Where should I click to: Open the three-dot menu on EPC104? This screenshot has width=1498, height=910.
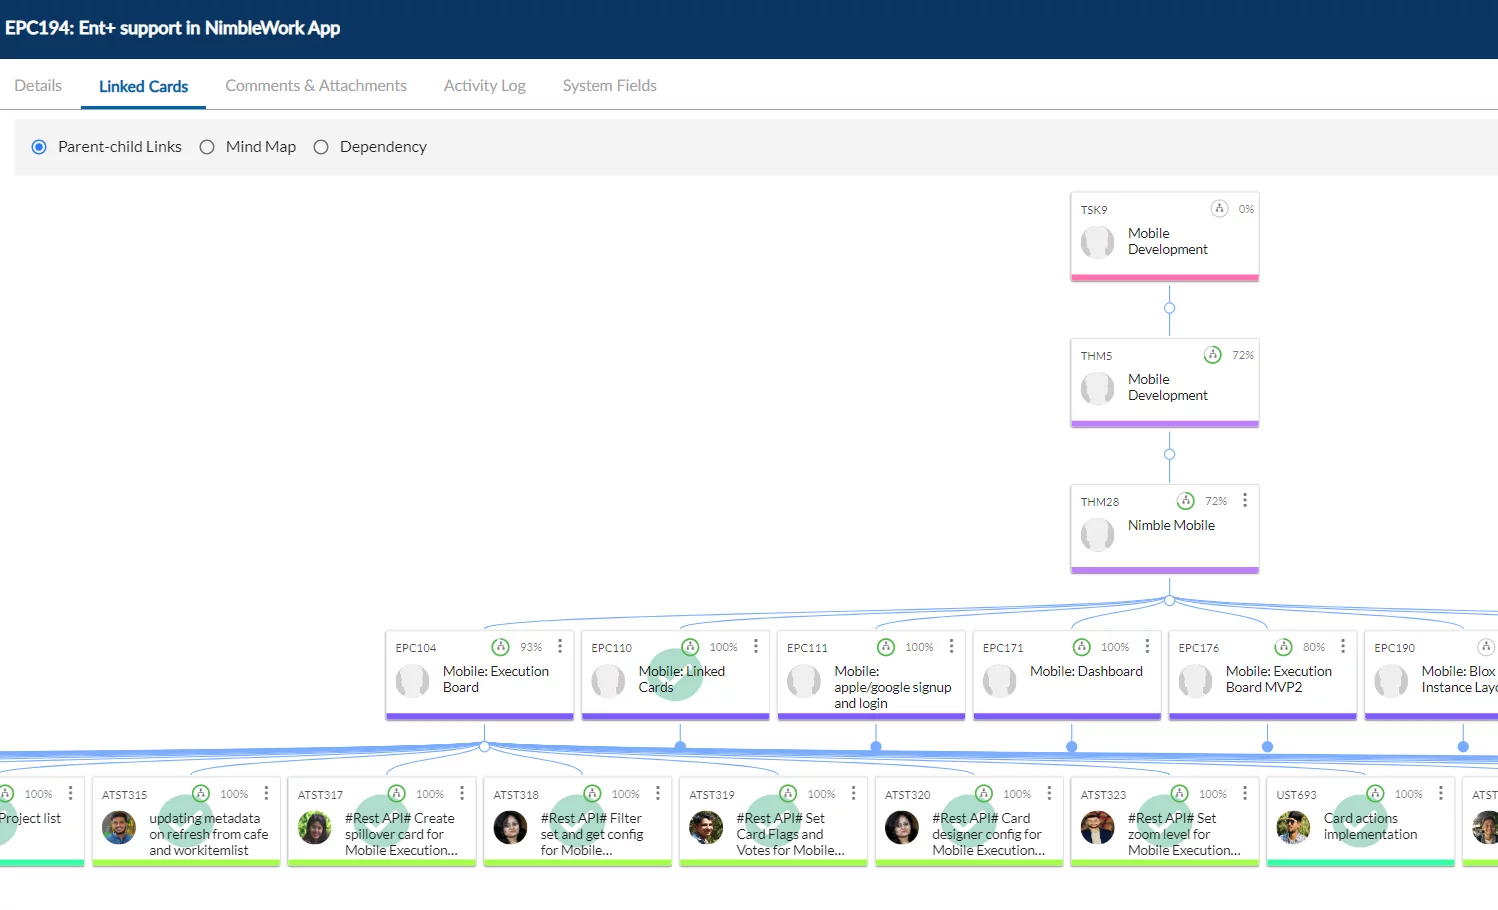pos(559,645)
